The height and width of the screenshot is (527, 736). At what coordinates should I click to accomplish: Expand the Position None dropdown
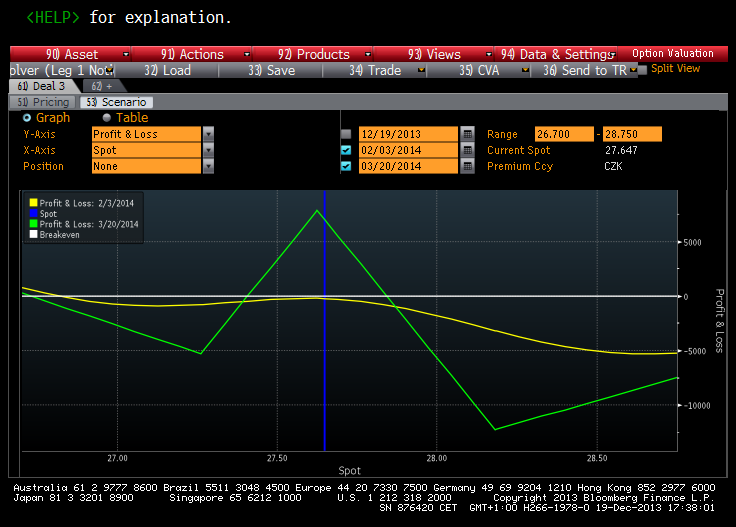[x=208, y=166]
